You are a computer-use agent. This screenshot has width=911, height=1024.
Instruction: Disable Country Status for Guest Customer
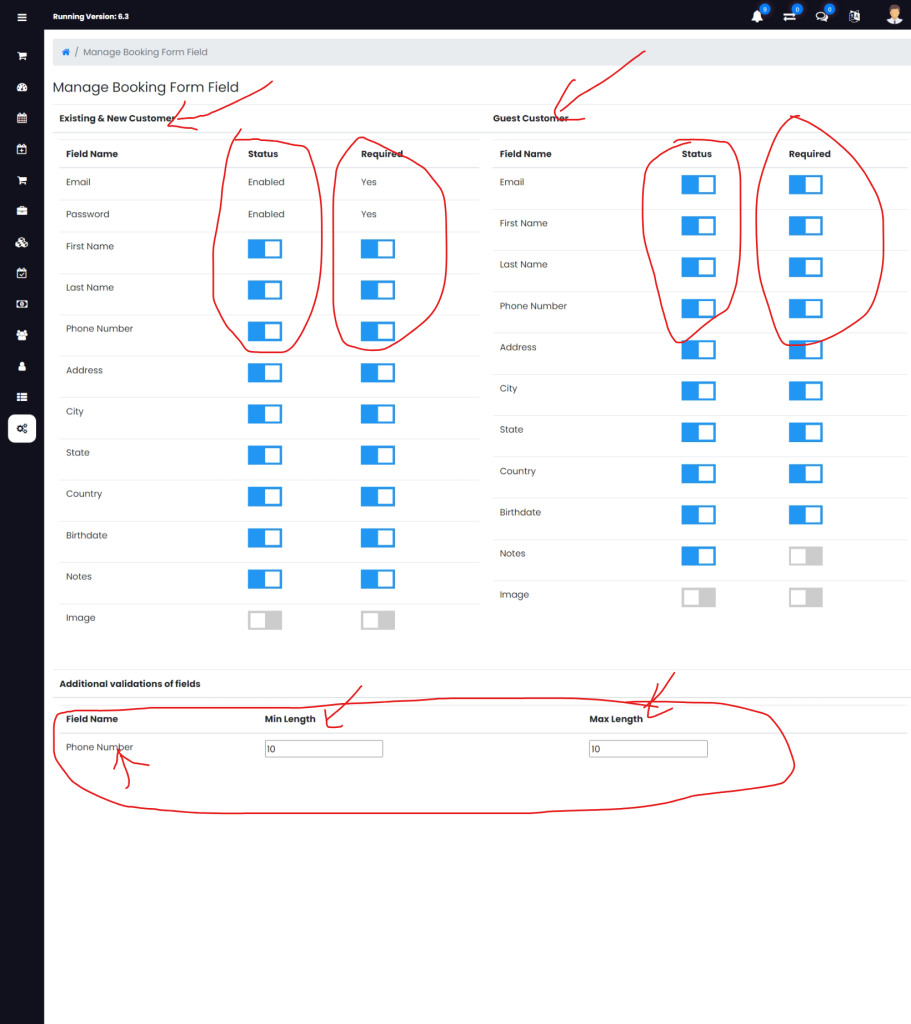[698, 473]
